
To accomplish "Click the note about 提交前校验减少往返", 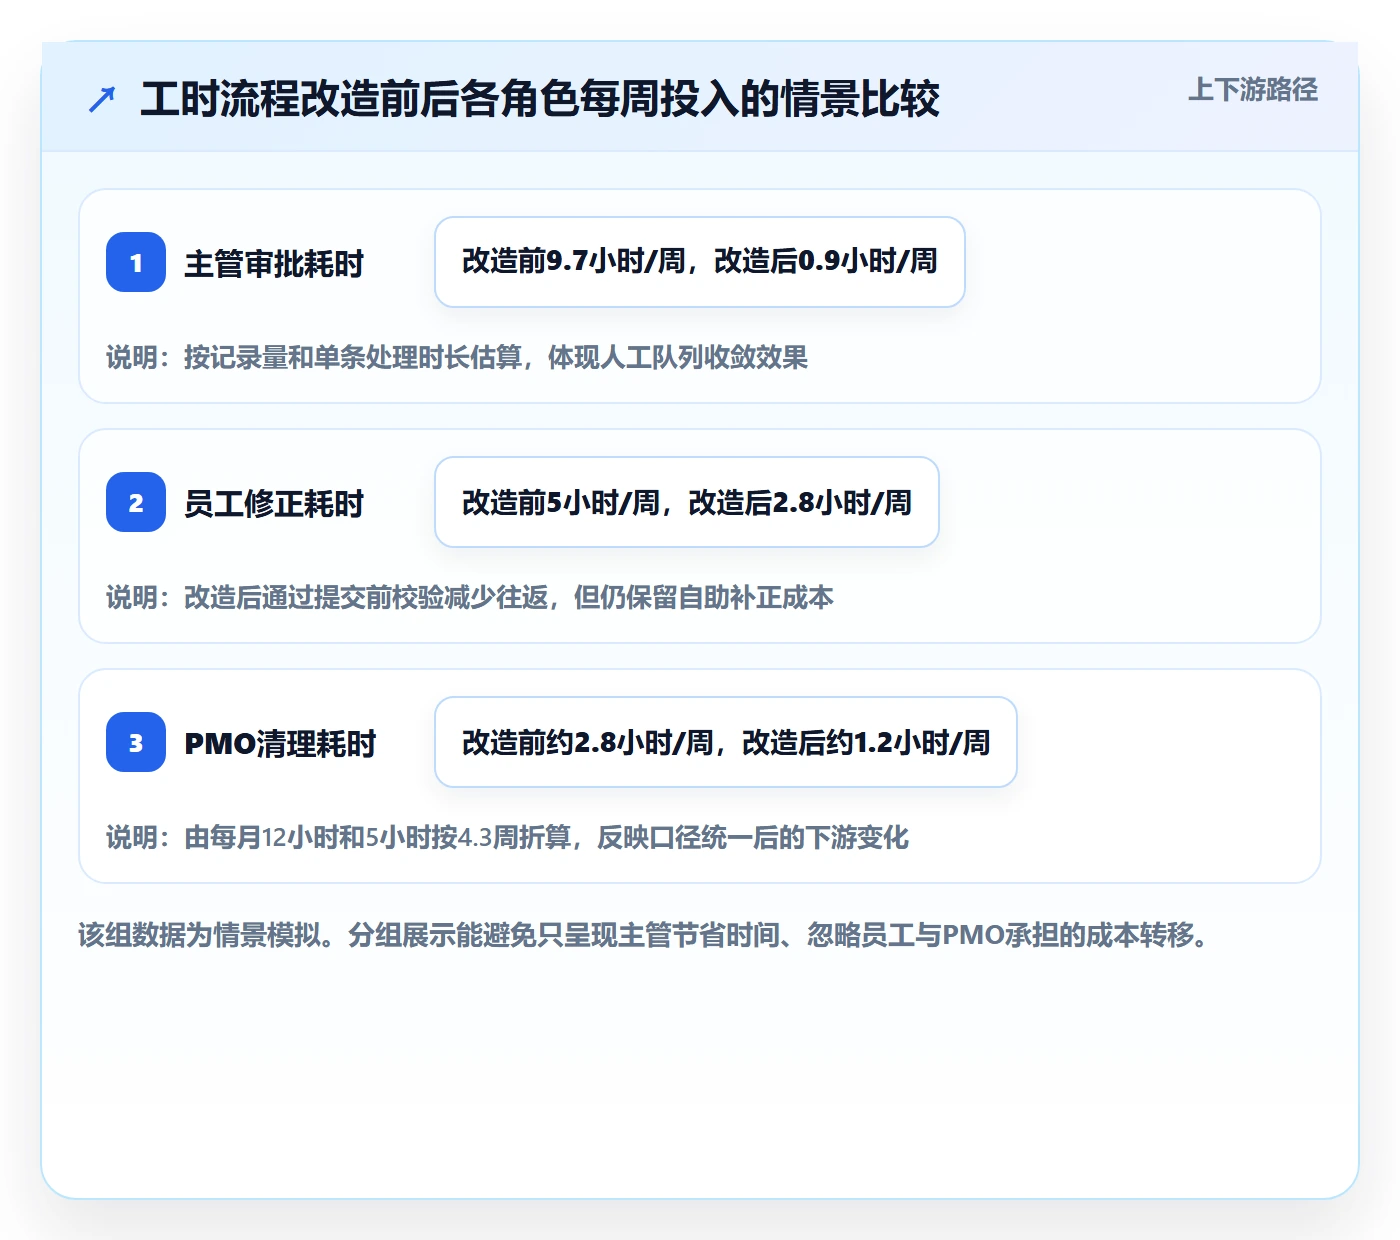I will 470,597.
